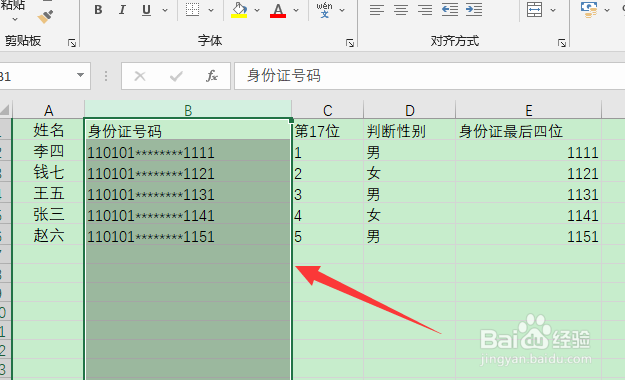Select column D header
625x380 pixels.
tap(409, 110)
